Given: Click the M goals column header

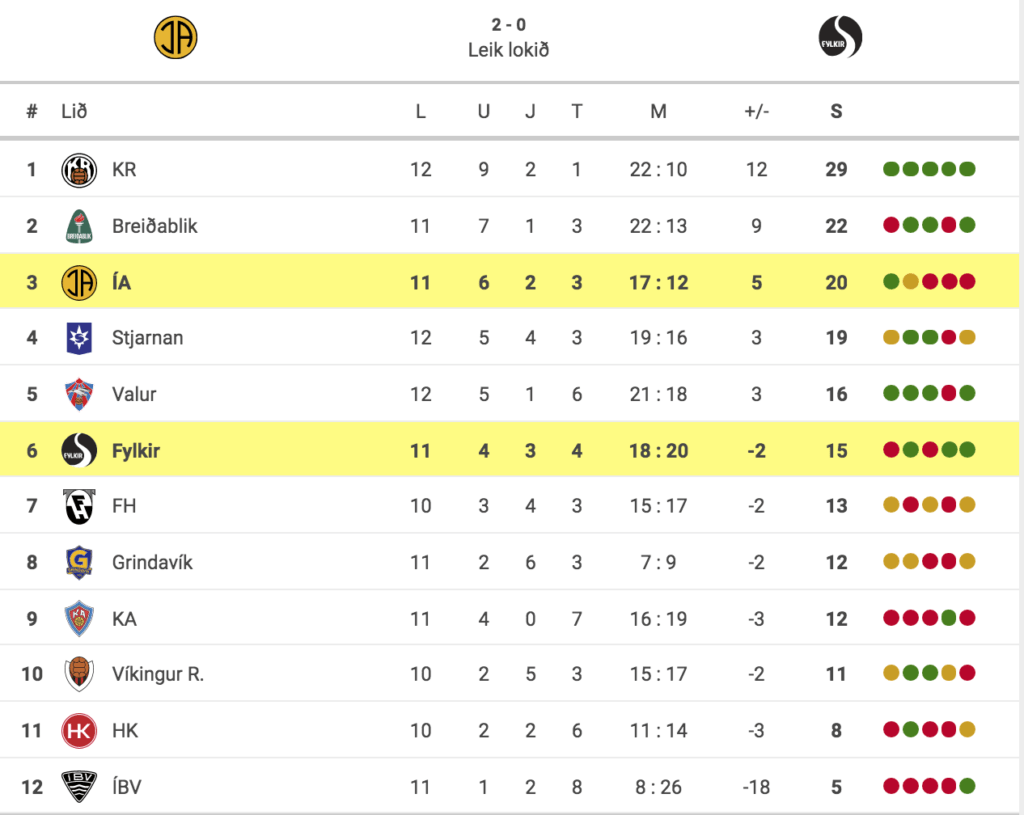Looking at the screenshot, I should [658, 112].
